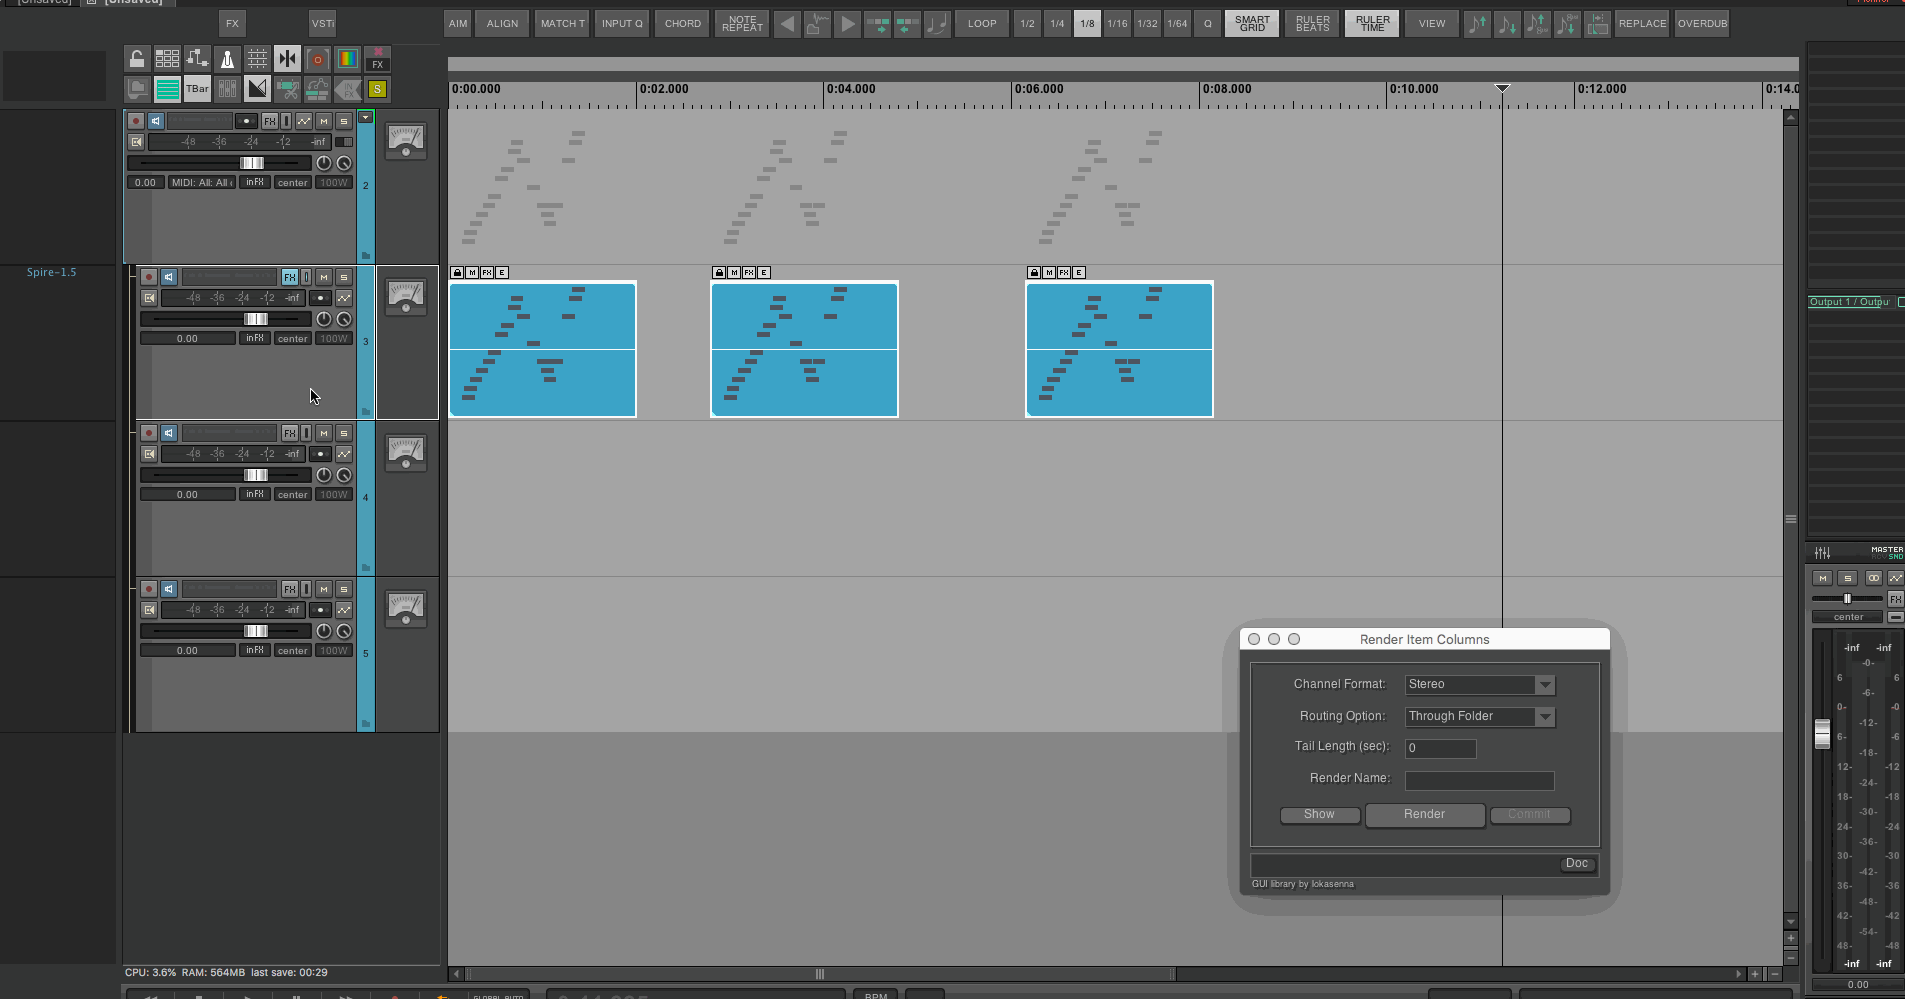Click the IN FX arrow toolbar icon
The image size is (1905, 999).
point(347,89)
